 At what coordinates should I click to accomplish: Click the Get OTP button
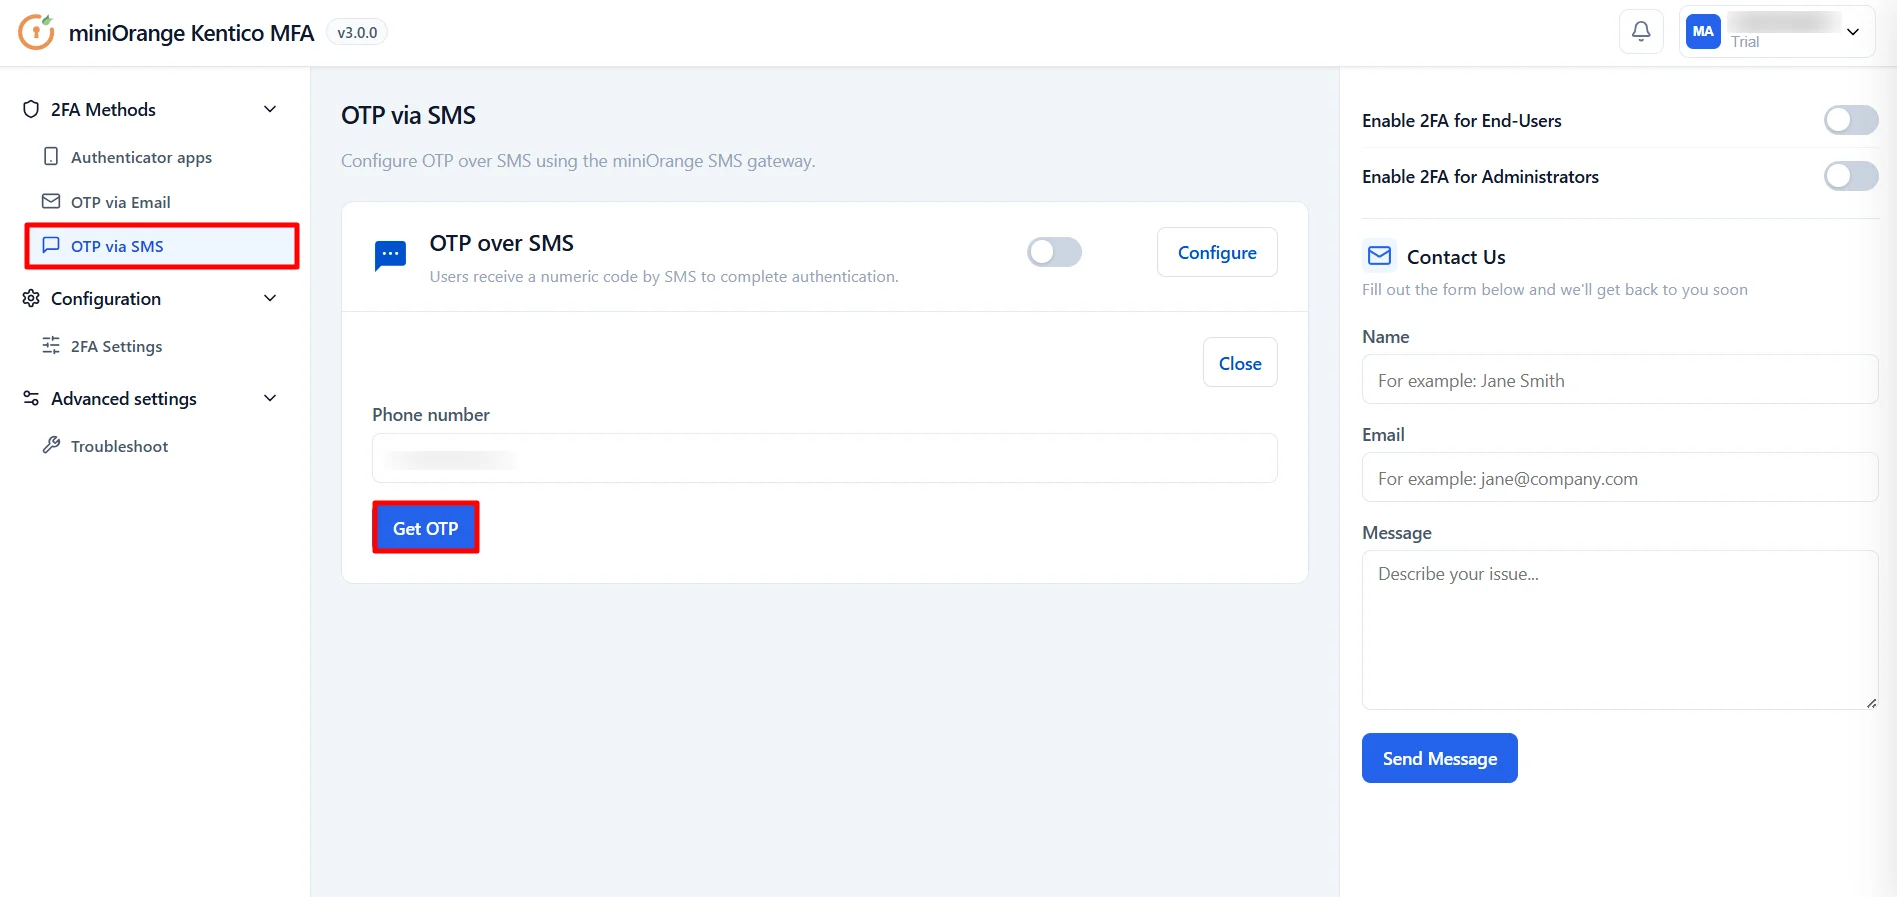click(x=426, y=528)
